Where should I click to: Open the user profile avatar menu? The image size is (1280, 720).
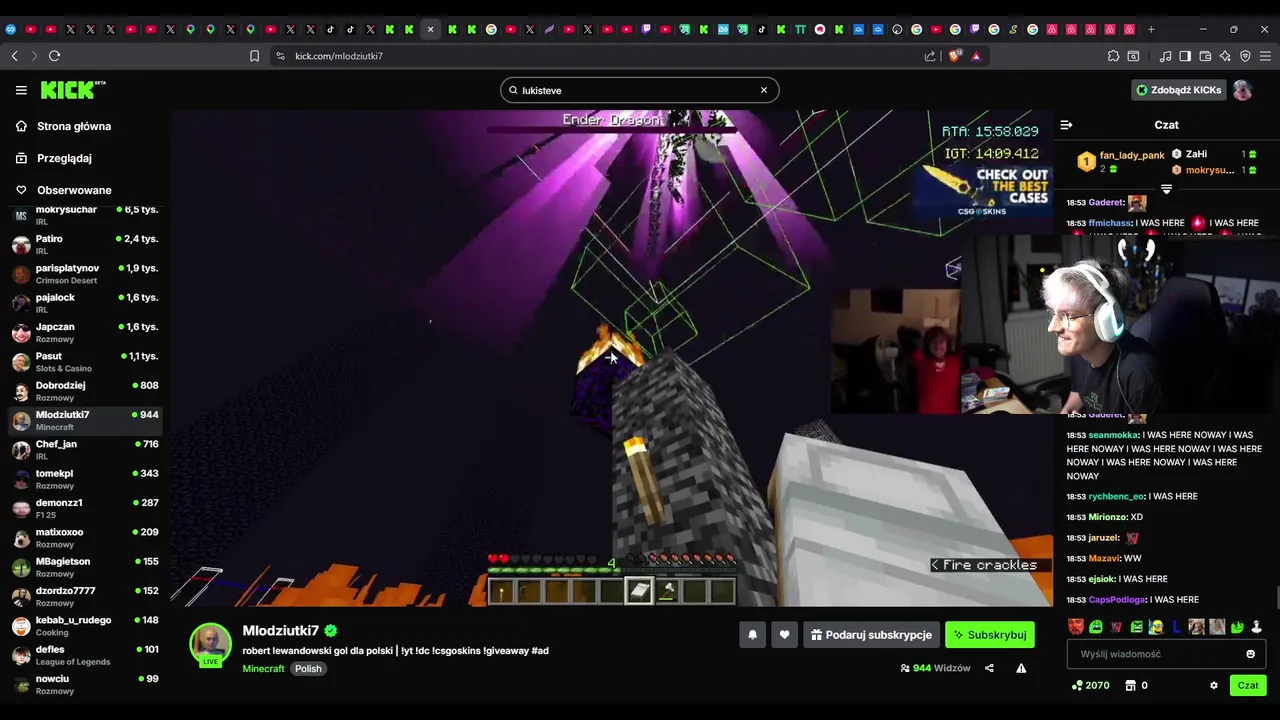1242,90
